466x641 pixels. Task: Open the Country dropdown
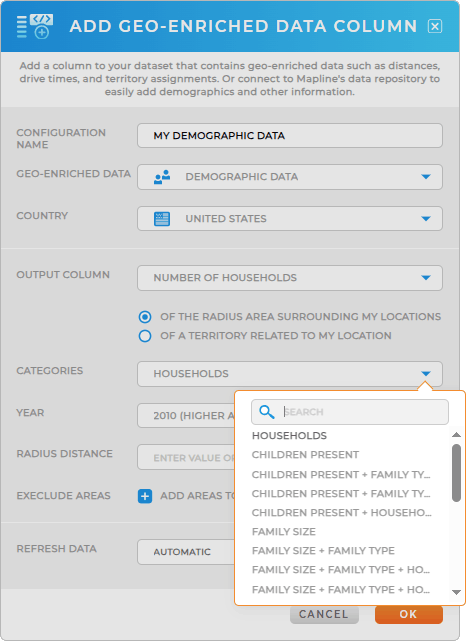click(x=290, y=219)
